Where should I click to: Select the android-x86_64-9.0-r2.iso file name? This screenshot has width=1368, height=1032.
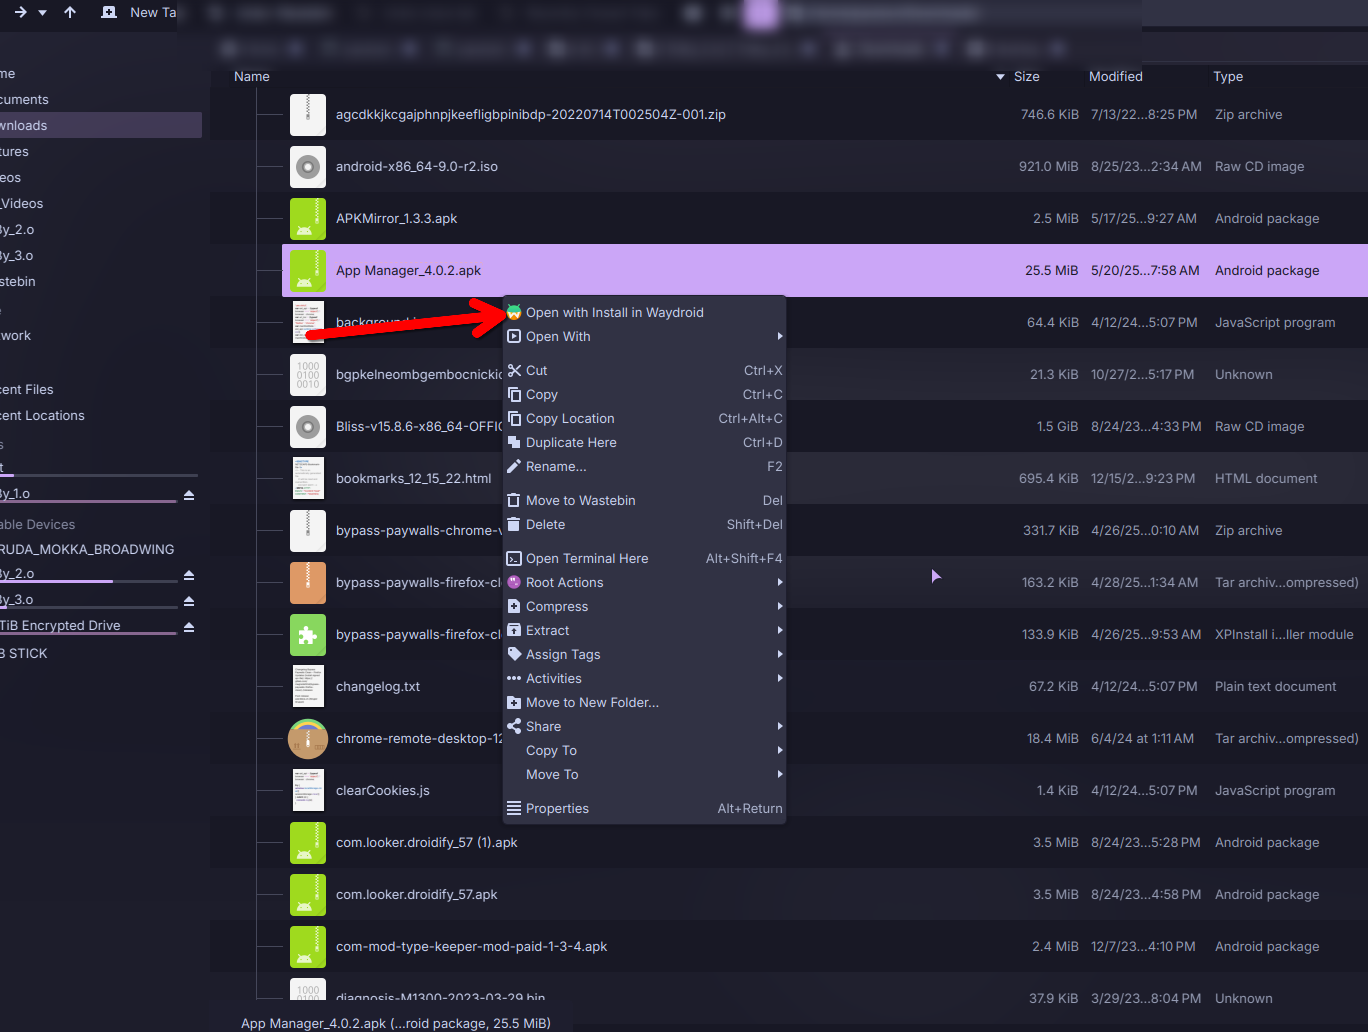(x=417, y=166)
